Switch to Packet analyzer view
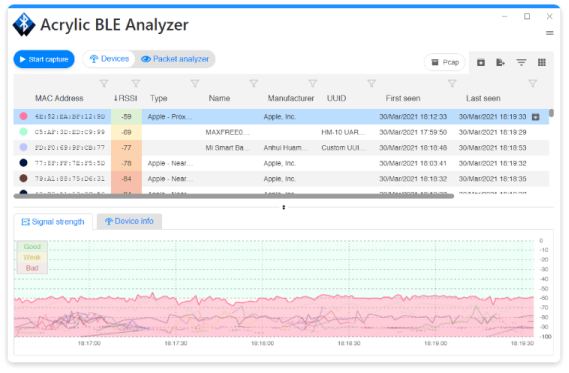This screenshot has height=373, width=569. tap(175, 59)
